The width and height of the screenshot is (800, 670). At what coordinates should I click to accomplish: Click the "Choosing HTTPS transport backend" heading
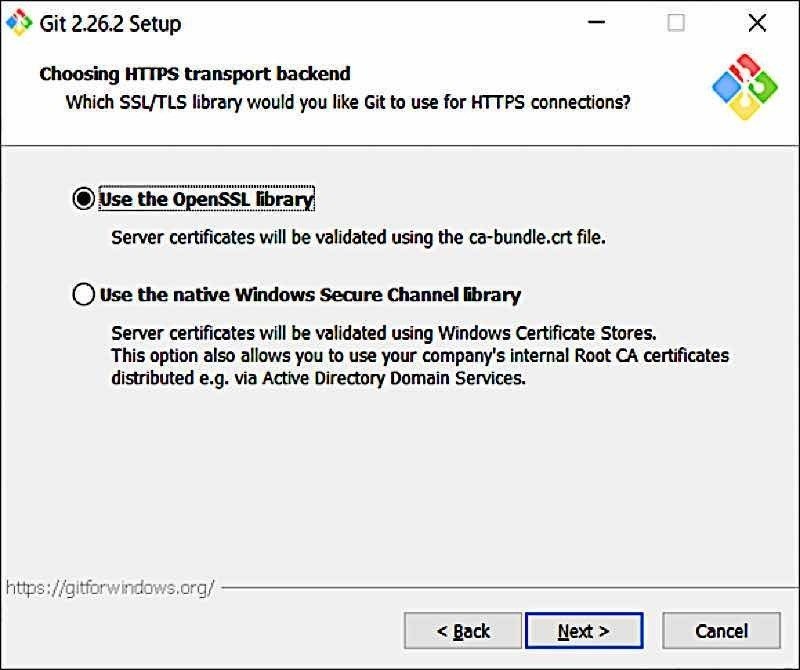point(195,74)
